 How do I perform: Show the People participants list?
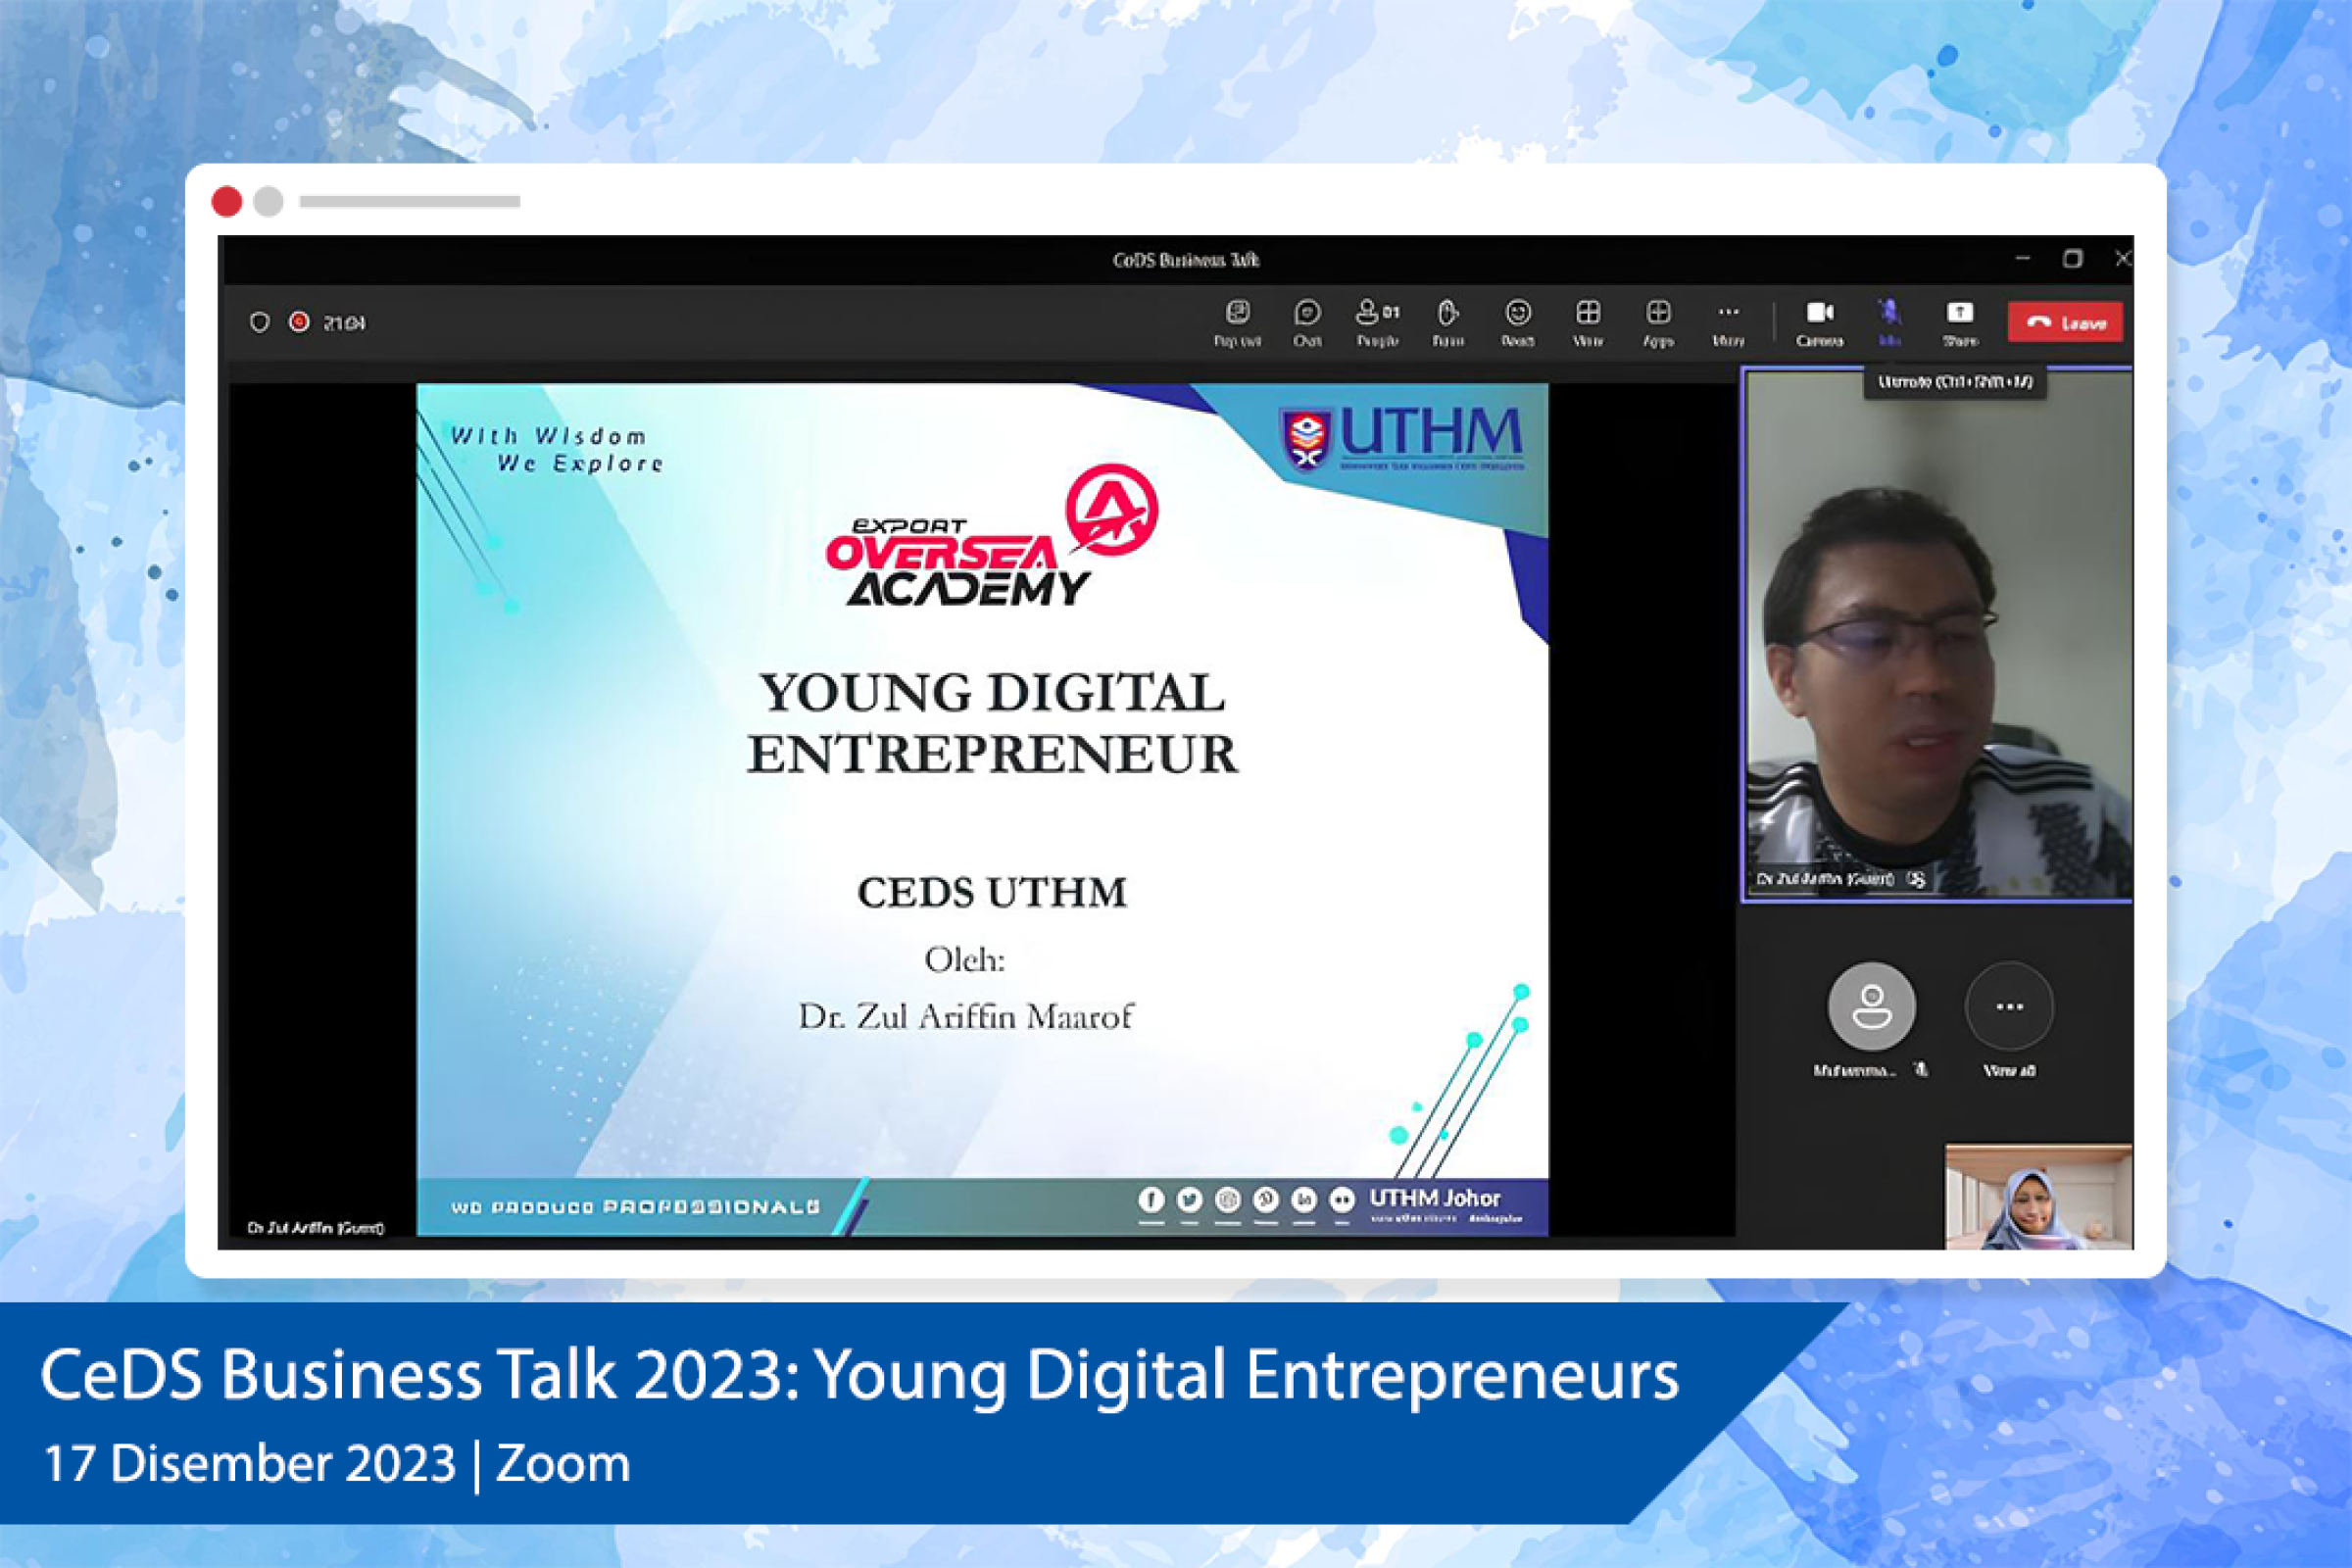pos(1377,323)
